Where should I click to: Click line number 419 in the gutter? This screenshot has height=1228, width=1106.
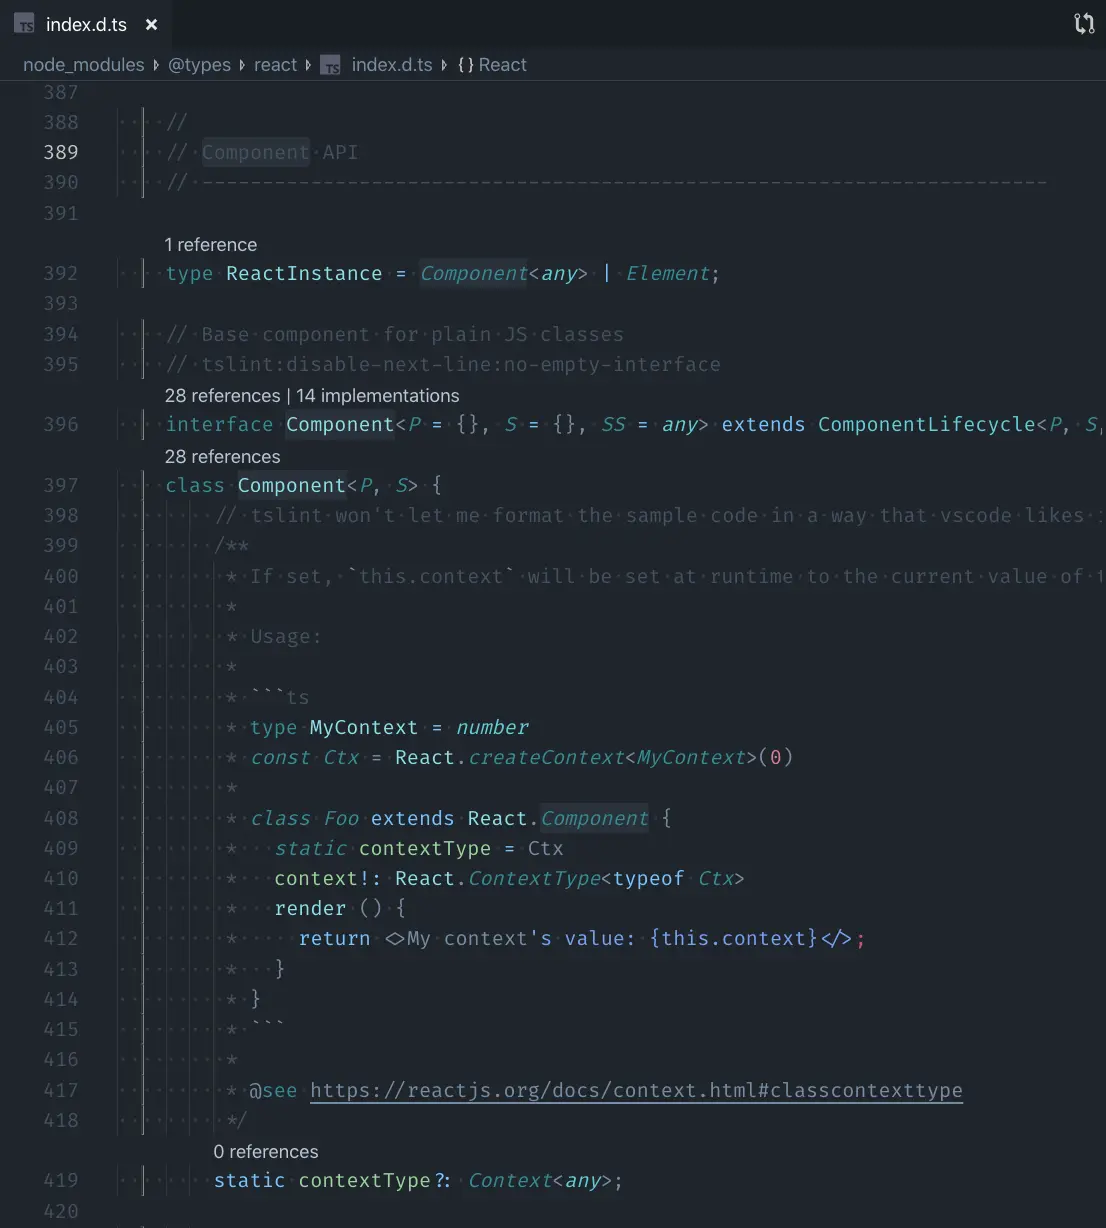tap(61, 1180)
